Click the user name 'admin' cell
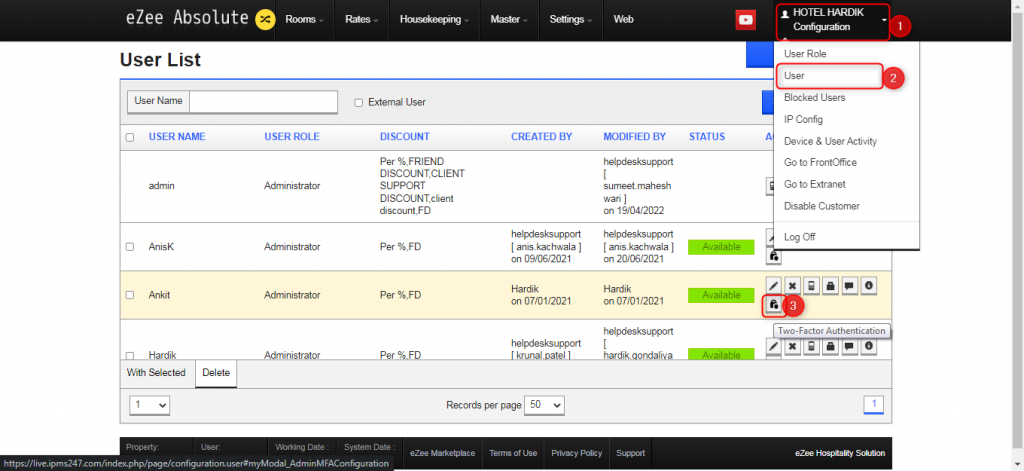 (x=161, y=186)
